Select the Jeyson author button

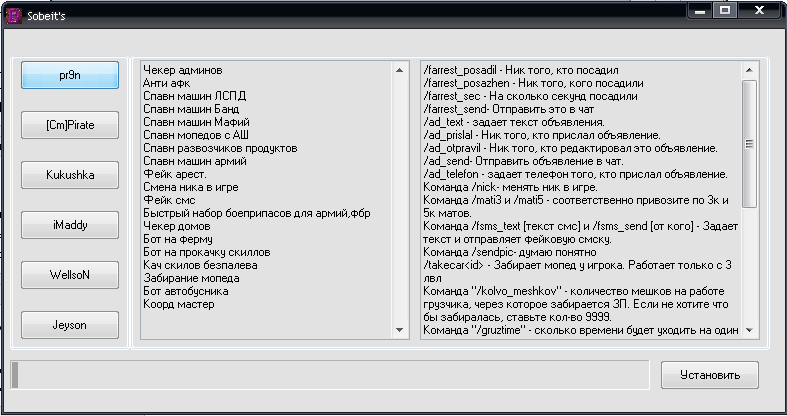click(70, 324)
